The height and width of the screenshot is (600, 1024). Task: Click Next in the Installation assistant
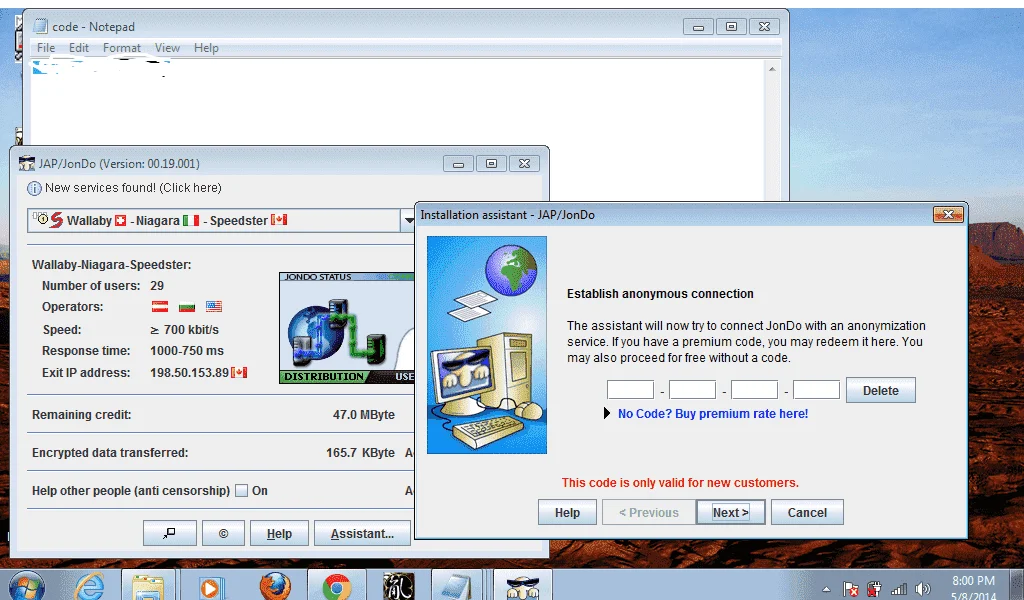click(x=730, y=513)
